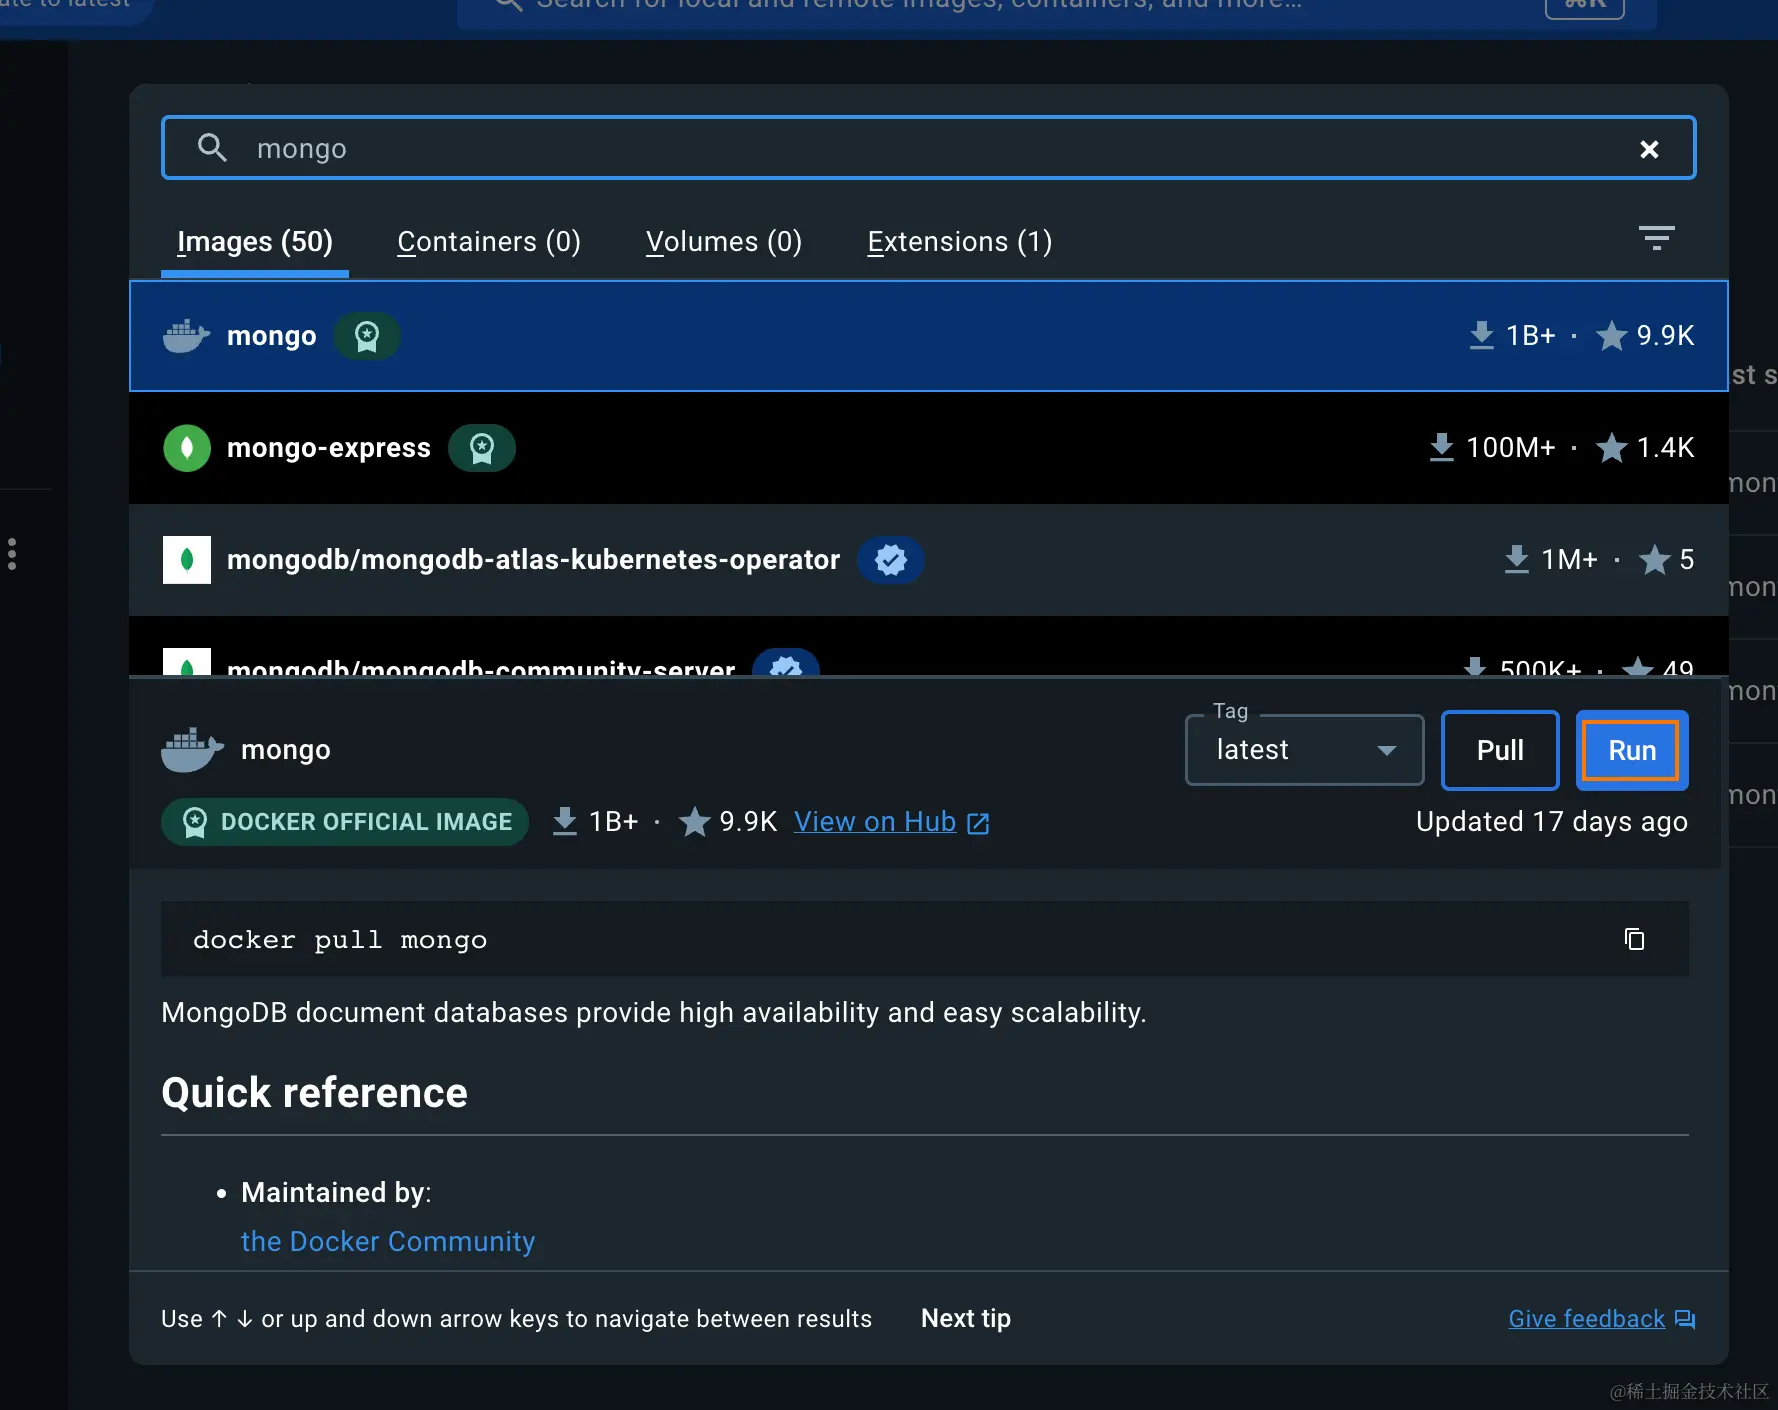
Task: Show the Next tip
Action: (x=966, y=1319)
